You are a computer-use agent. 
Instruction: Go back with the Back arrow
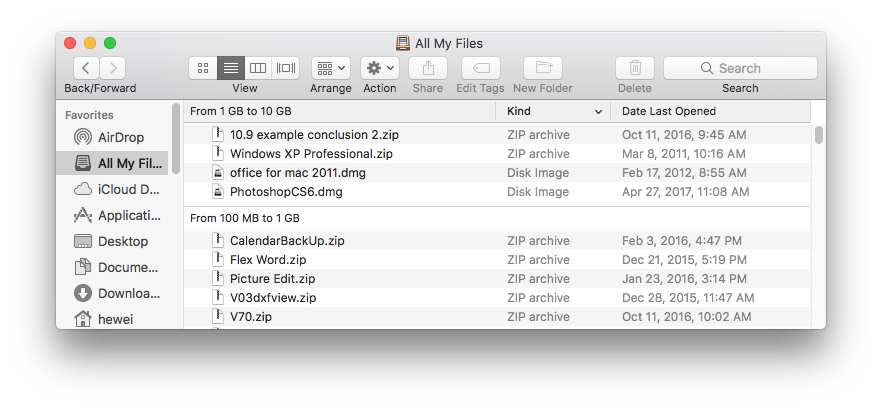coord(86,68)
